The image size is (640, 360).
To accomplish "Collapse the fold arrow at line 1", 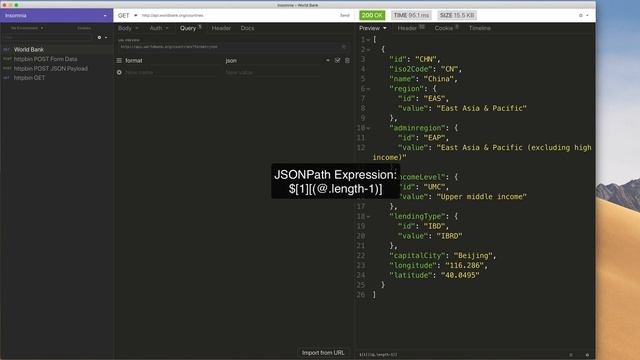I will [x=368, y=40].
